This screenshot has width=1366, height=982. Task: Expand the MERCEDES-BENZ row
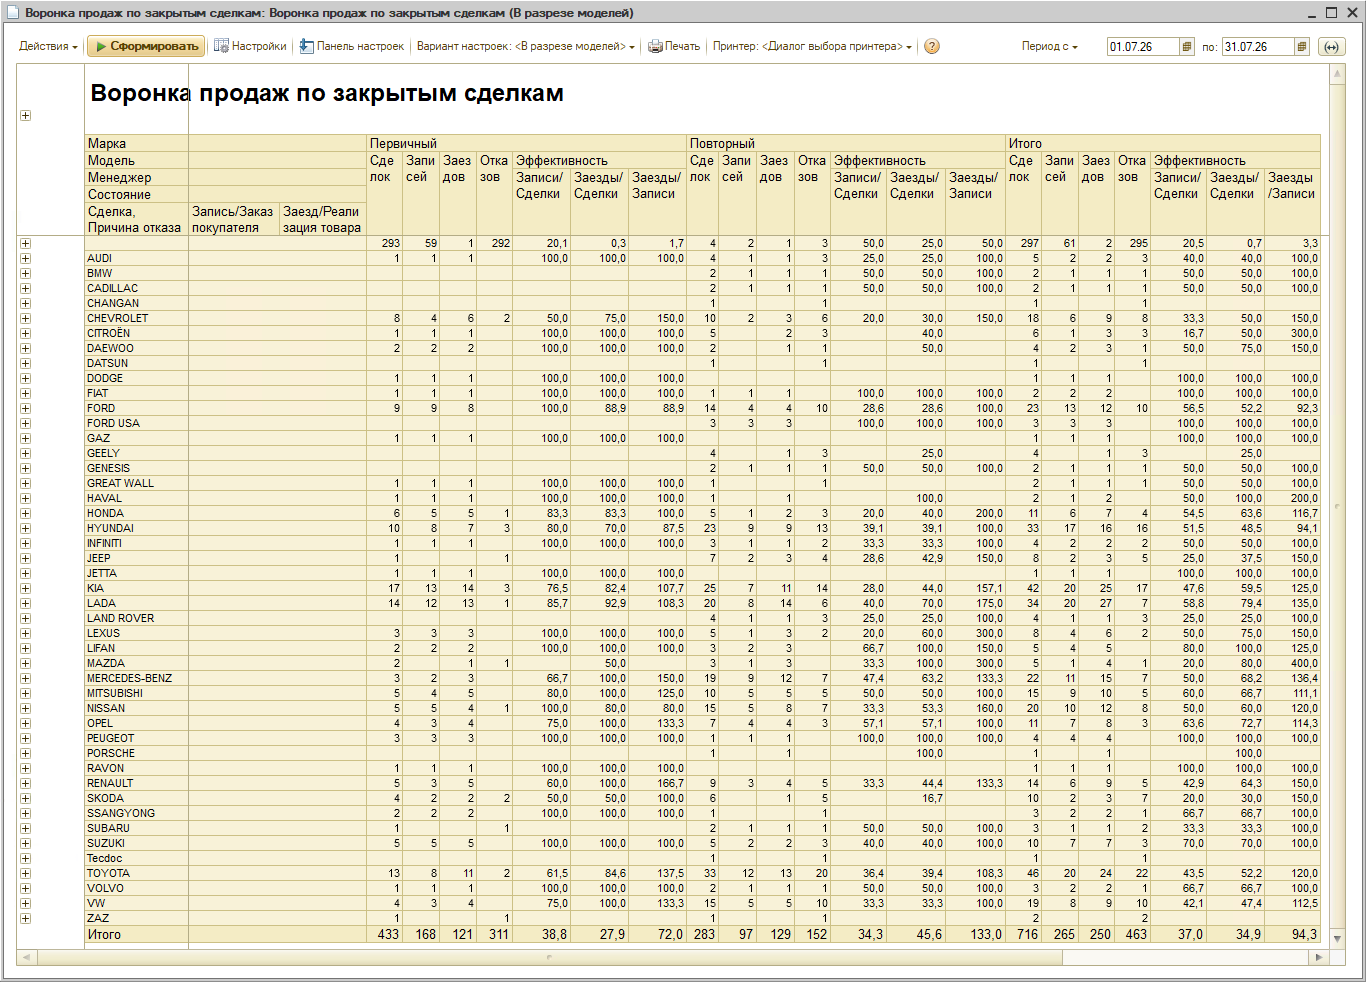[x=25, y=678]
